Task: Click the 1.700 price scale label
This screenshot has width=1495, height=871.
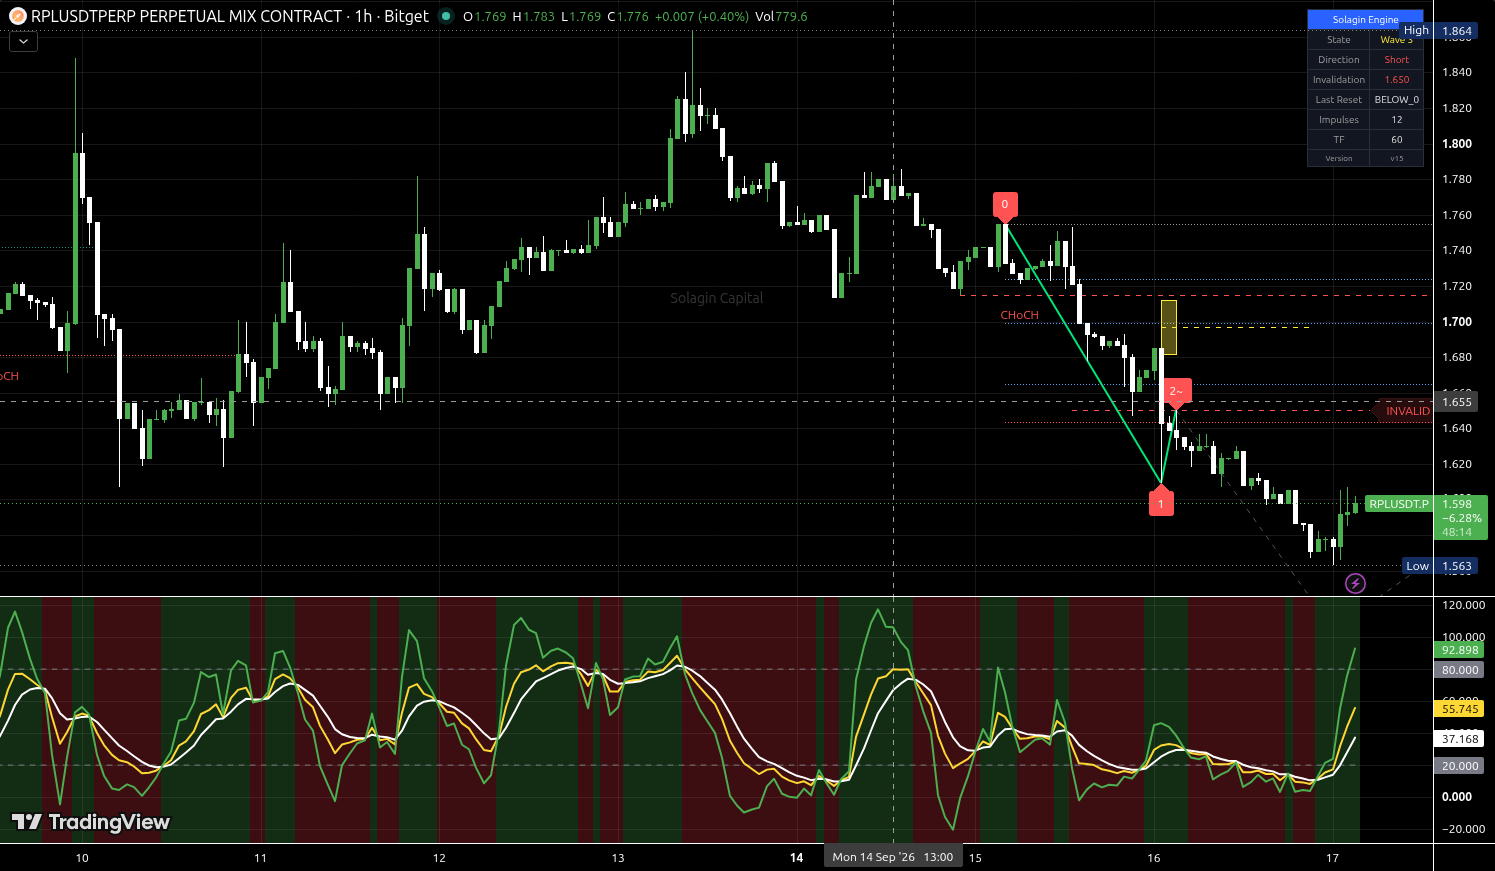Action: [1457, 322]
